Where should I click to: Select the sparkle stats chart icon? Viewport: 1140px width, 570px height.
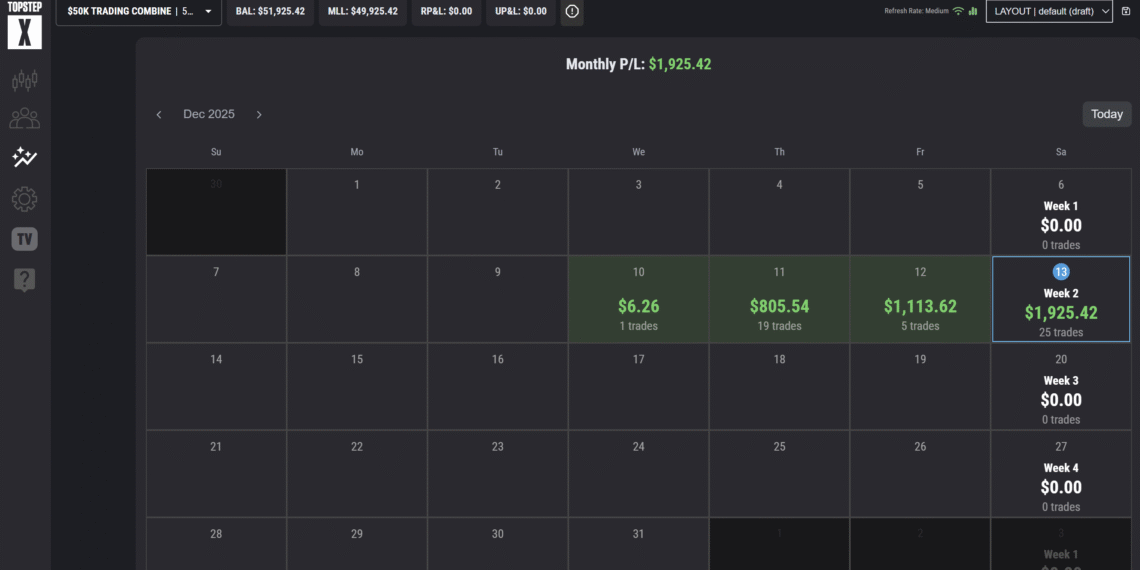[x=25, y=157]
